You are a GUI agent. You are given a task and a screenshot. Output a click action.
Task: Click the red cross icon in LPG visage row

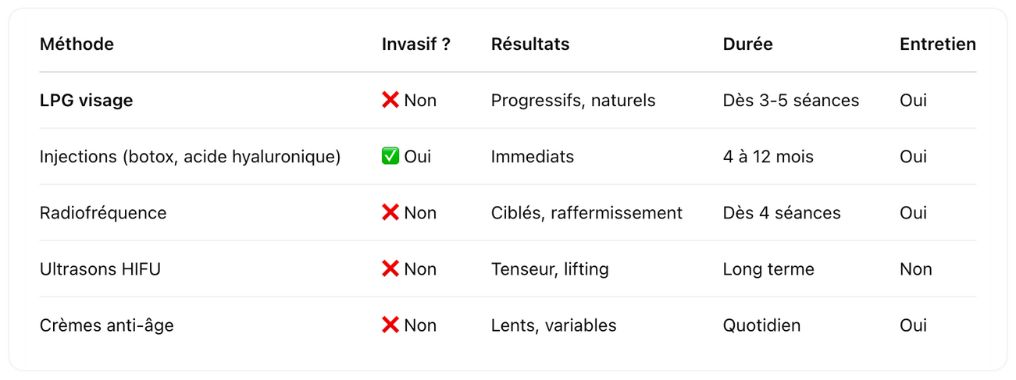point(390,100)
